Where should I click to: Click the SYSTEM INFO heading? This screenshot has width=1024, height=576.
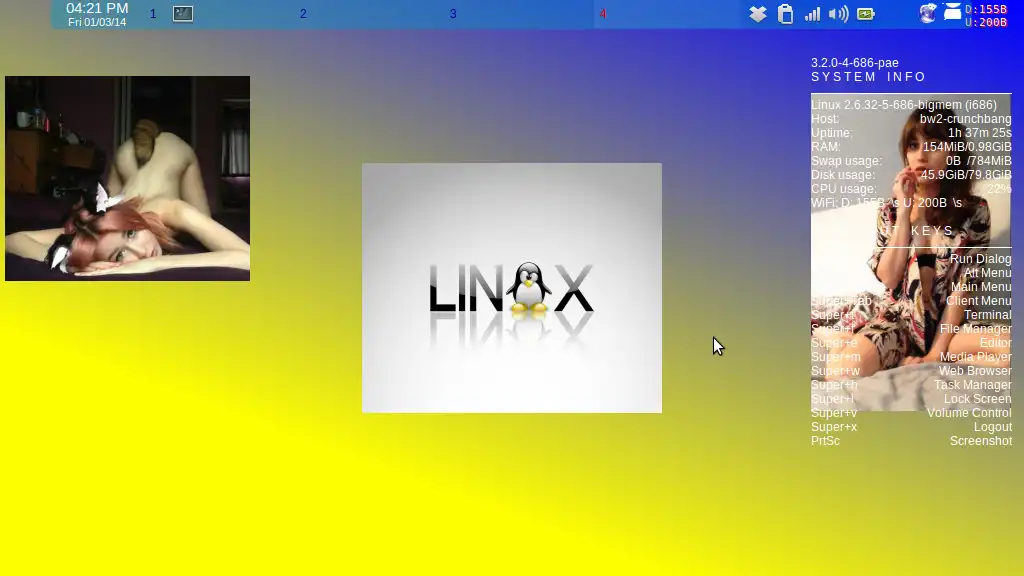tap(869, 77)
